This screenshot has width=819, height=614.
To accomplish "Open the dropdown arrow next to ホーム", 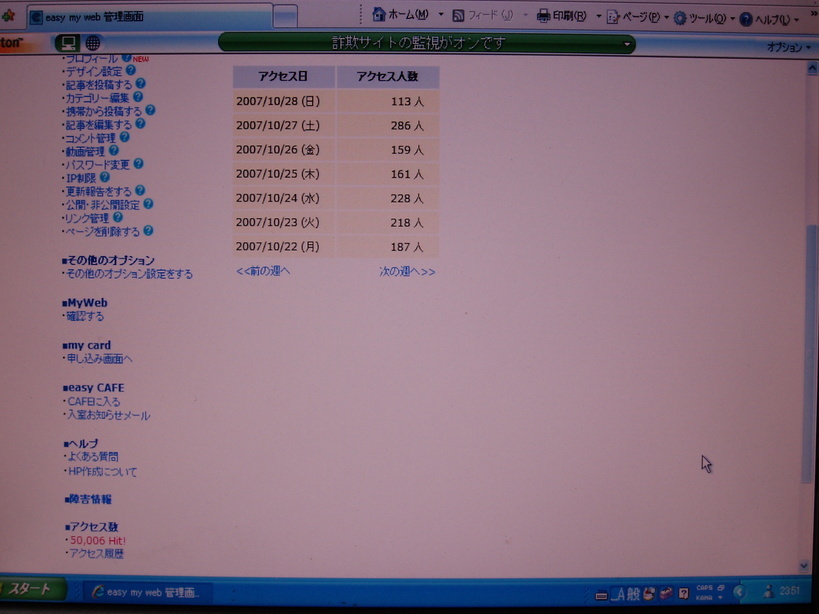I will (x=441, y=16).
